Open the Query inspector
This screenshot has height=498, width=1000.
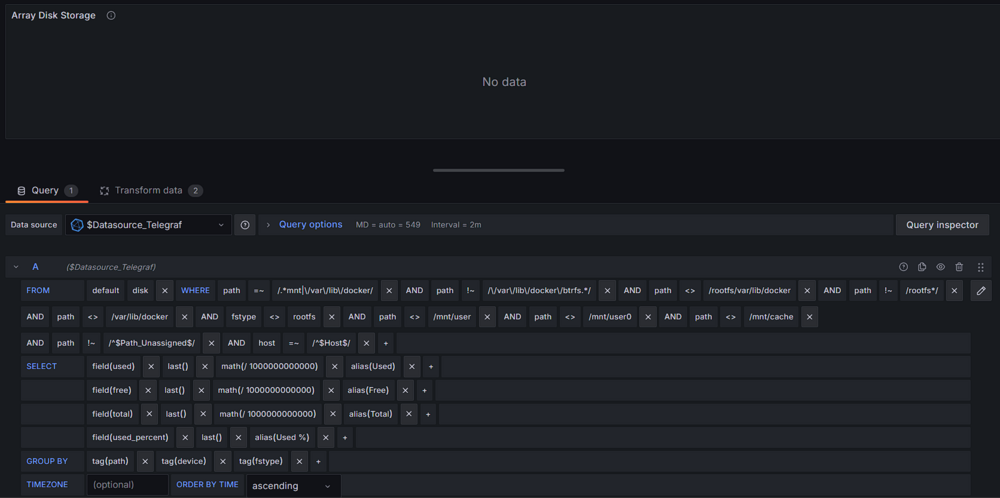[x=943, y=225]
